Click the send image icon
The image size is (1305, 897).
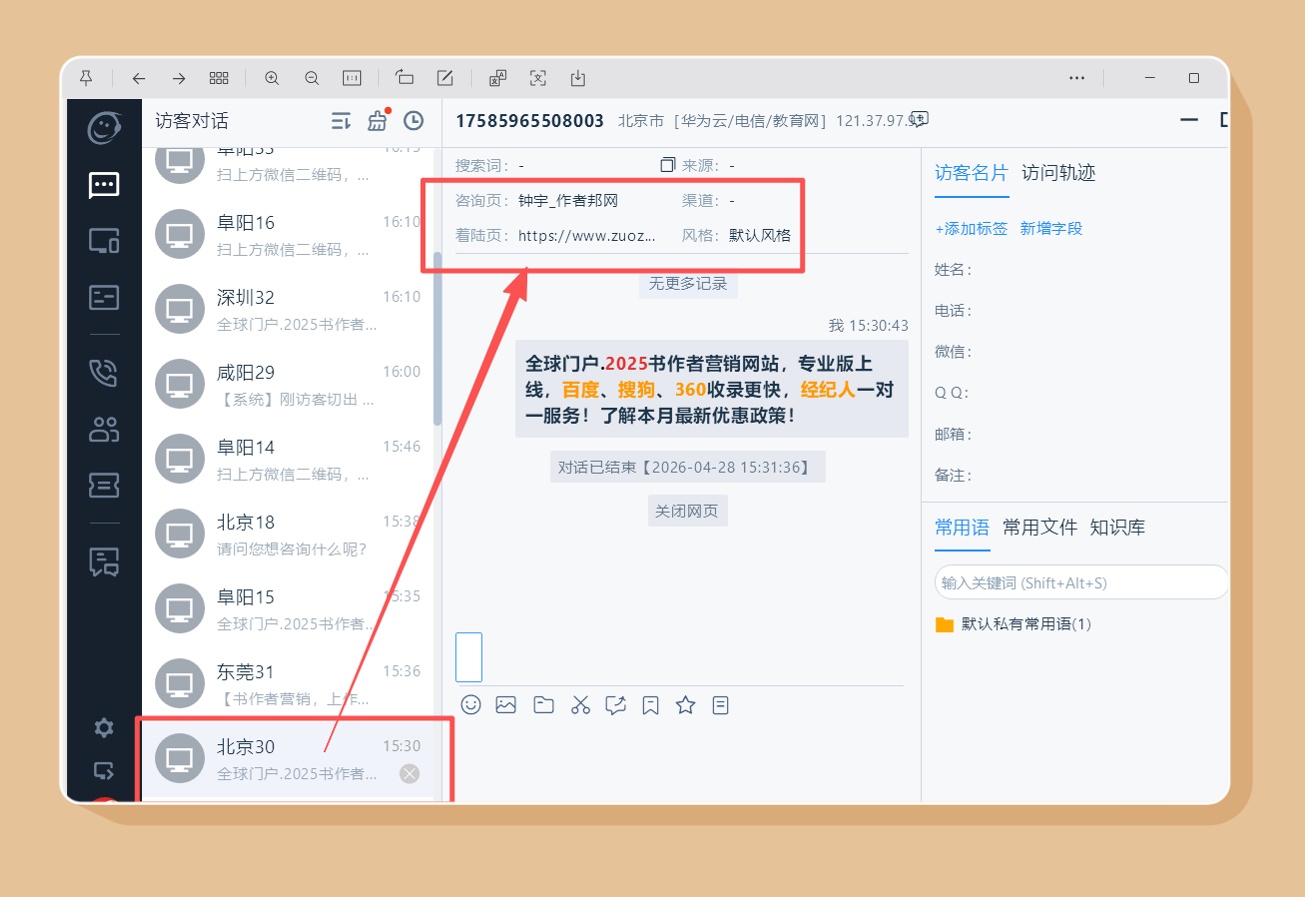point(506,705)
